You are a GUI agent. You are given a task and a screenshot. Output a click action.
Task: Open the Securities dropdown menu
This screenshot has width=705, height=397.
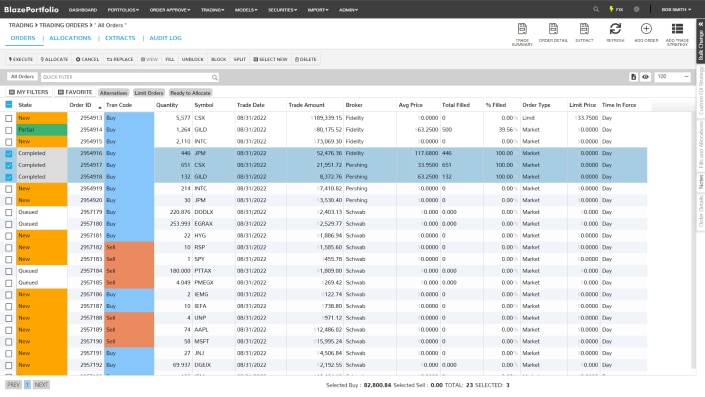(x=282, y=9)
